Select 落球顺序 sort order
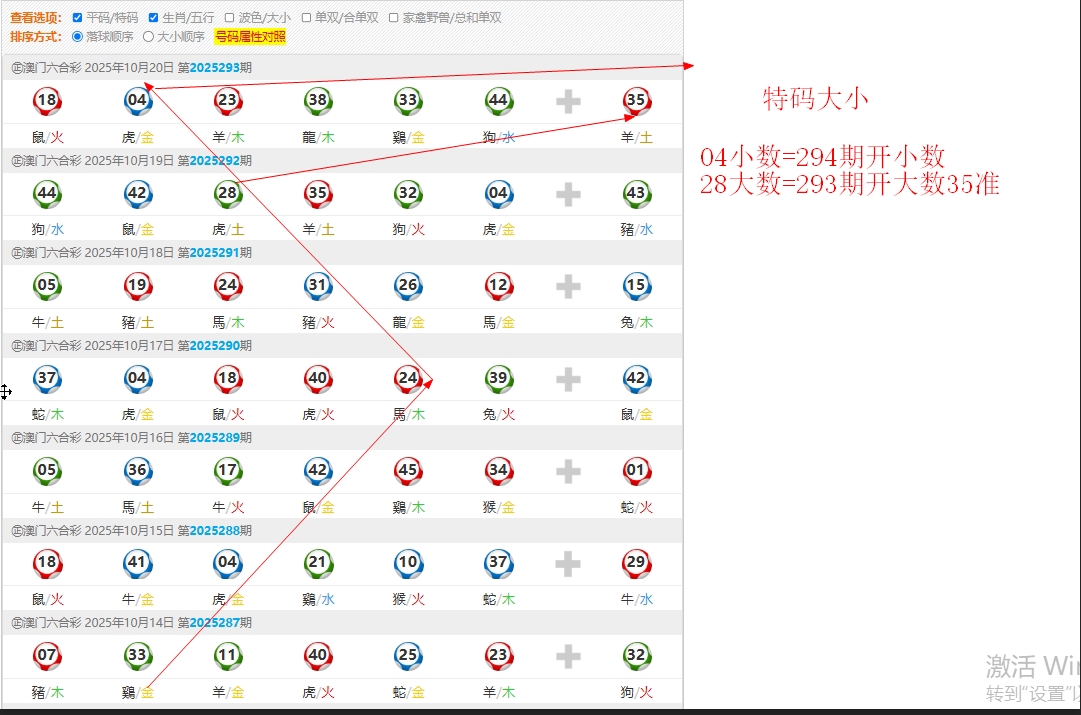Screen dimensions: 1081x715 tap(78, 37)
